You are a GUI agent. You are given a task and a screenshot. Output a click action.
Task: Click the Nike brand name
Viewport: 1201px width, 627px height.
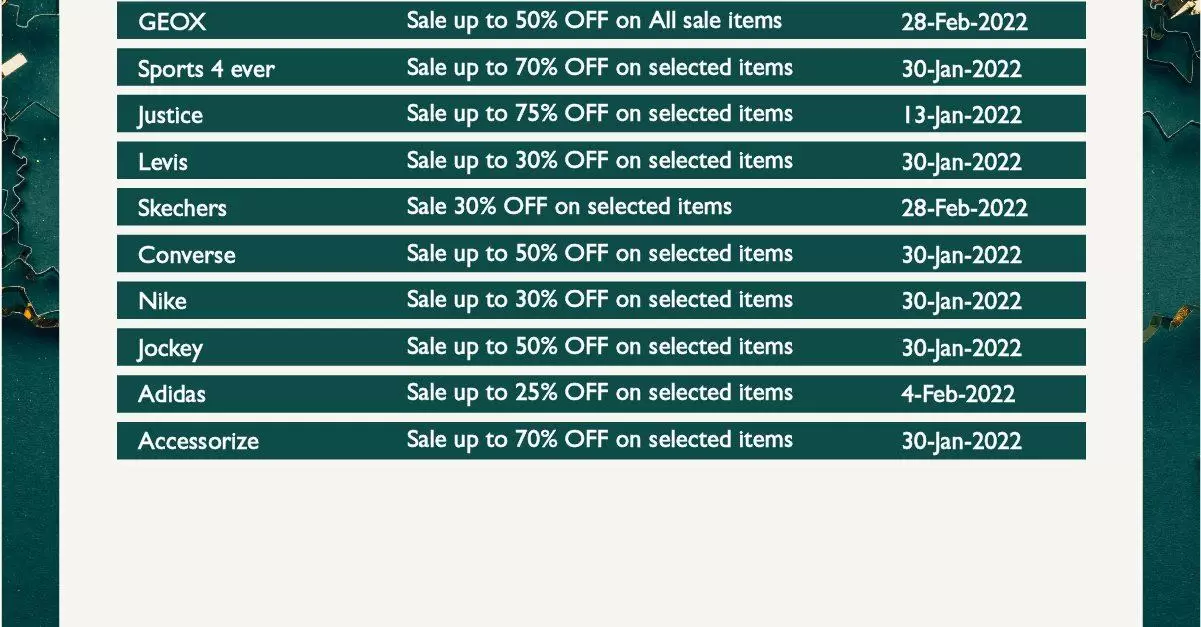coord(162,301)
